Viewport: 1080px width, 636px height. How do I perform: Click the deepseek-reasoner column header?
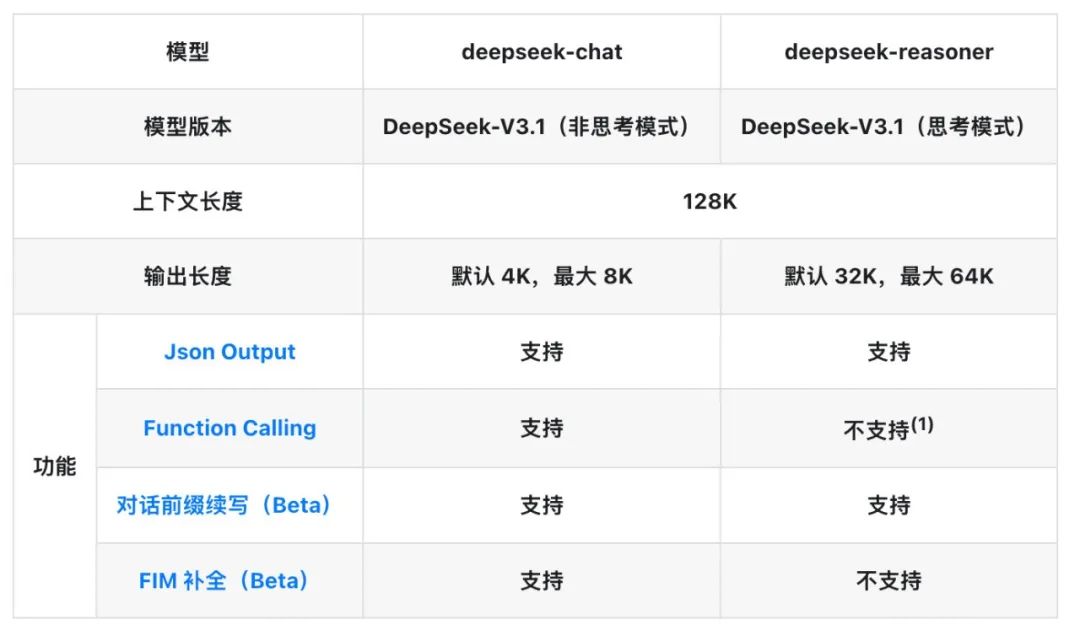(889, 52)
